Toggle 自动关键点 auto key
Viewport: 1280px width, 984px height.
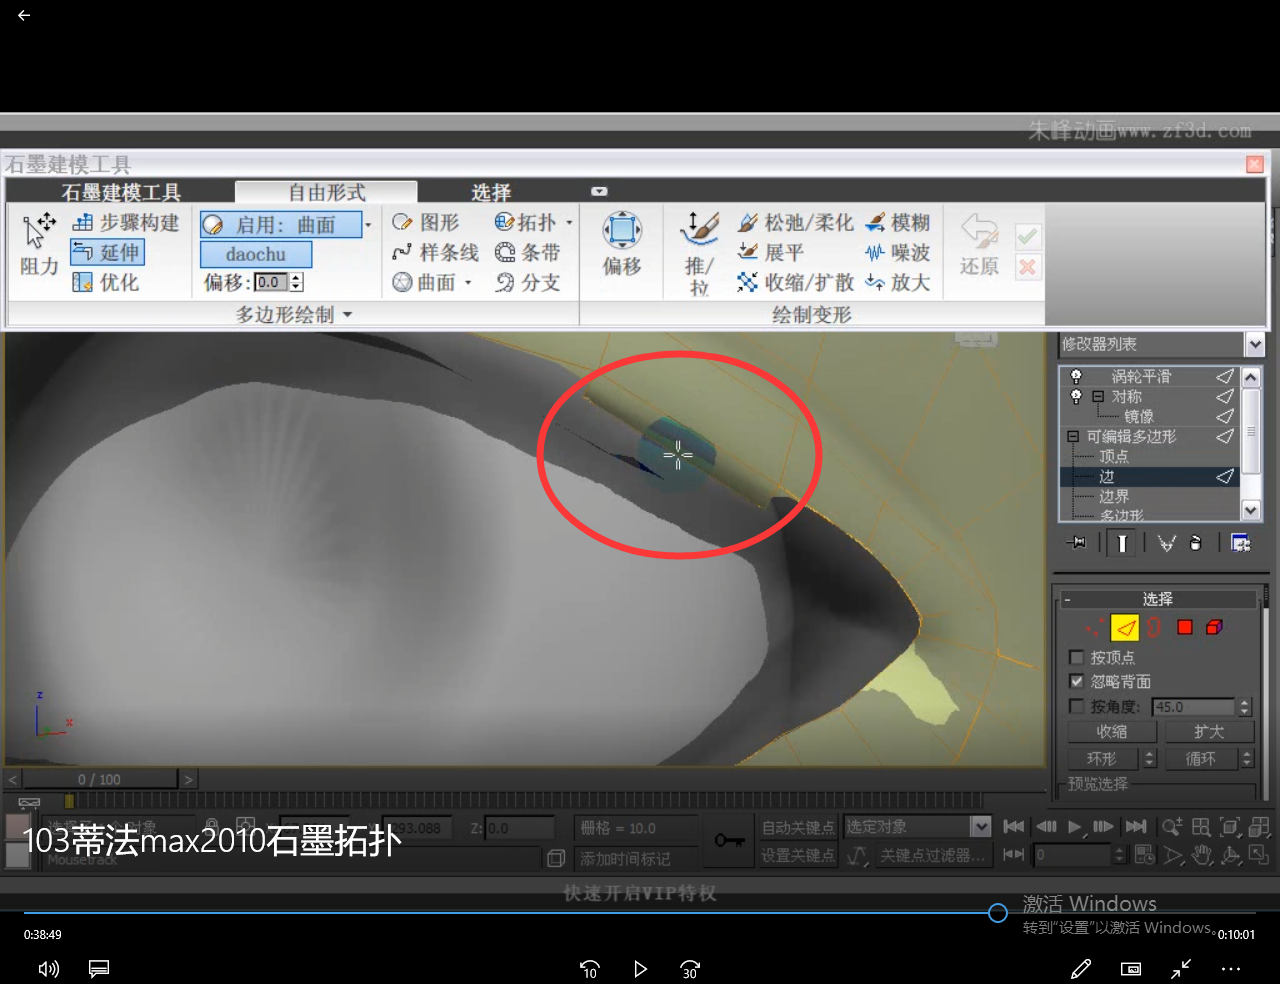point(797,827)
